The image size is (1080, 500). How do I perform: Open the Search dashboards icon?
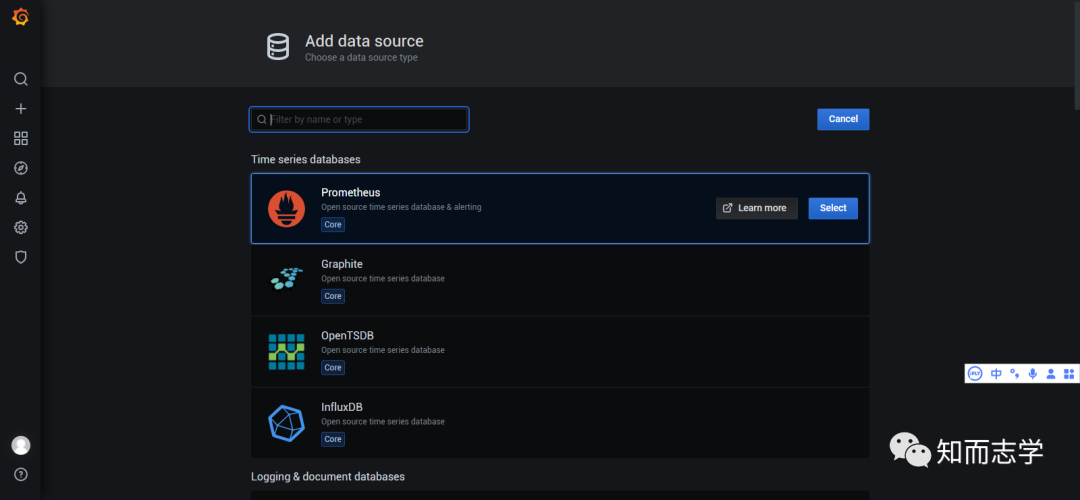(20, 79)
